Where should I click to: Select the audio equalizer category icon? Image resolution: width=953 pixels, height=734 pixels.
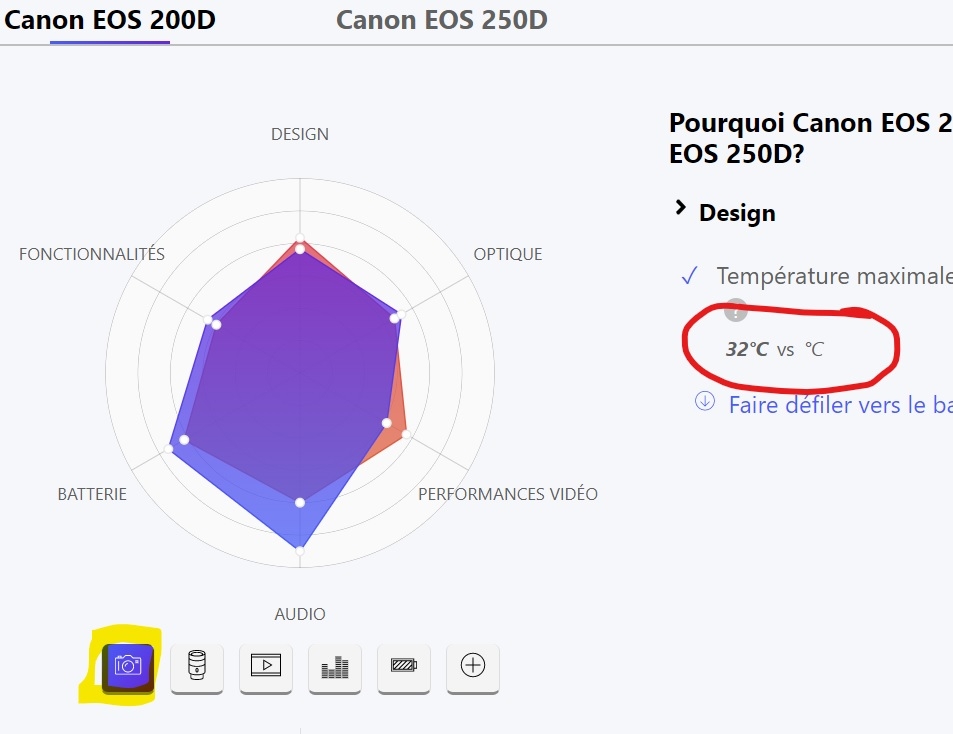[335, 667]
